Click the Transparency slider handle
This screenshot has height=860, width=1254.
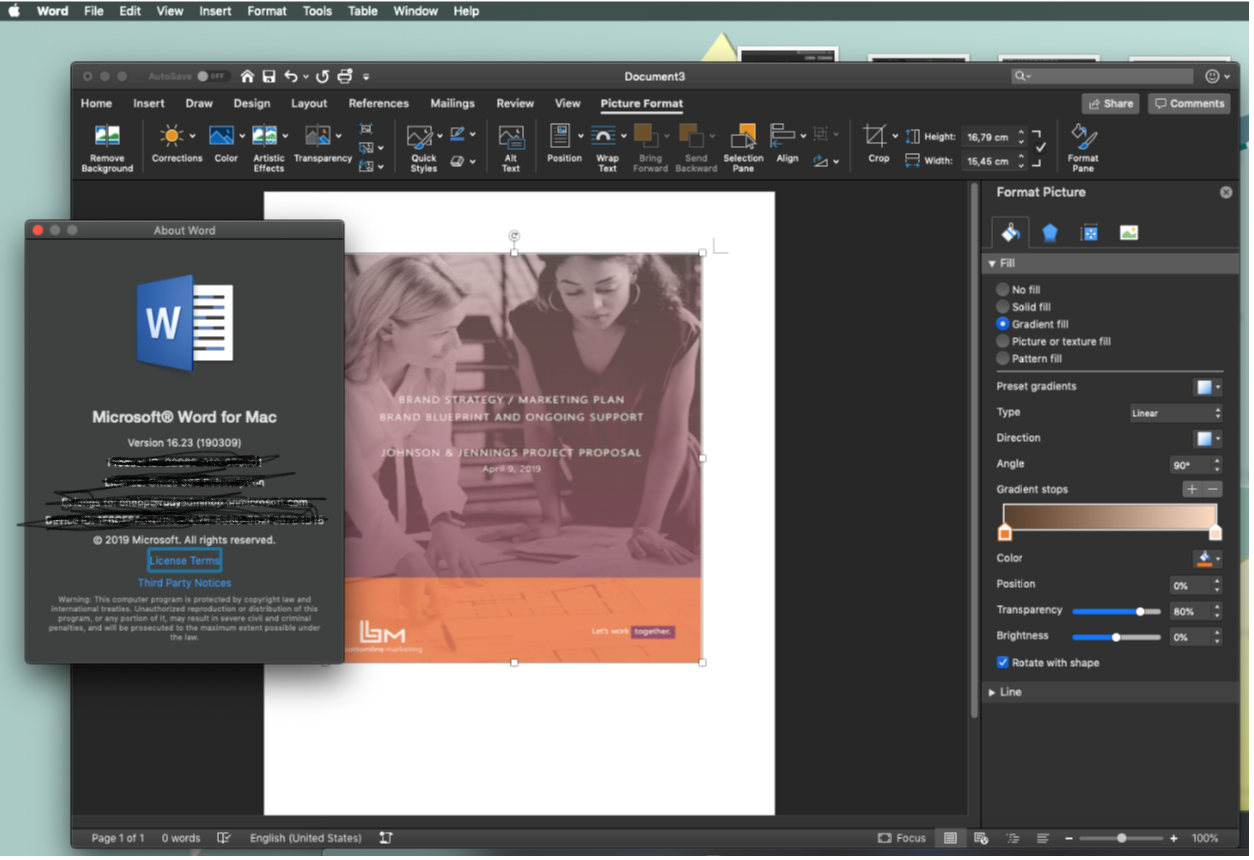[x=1140, y=611]
